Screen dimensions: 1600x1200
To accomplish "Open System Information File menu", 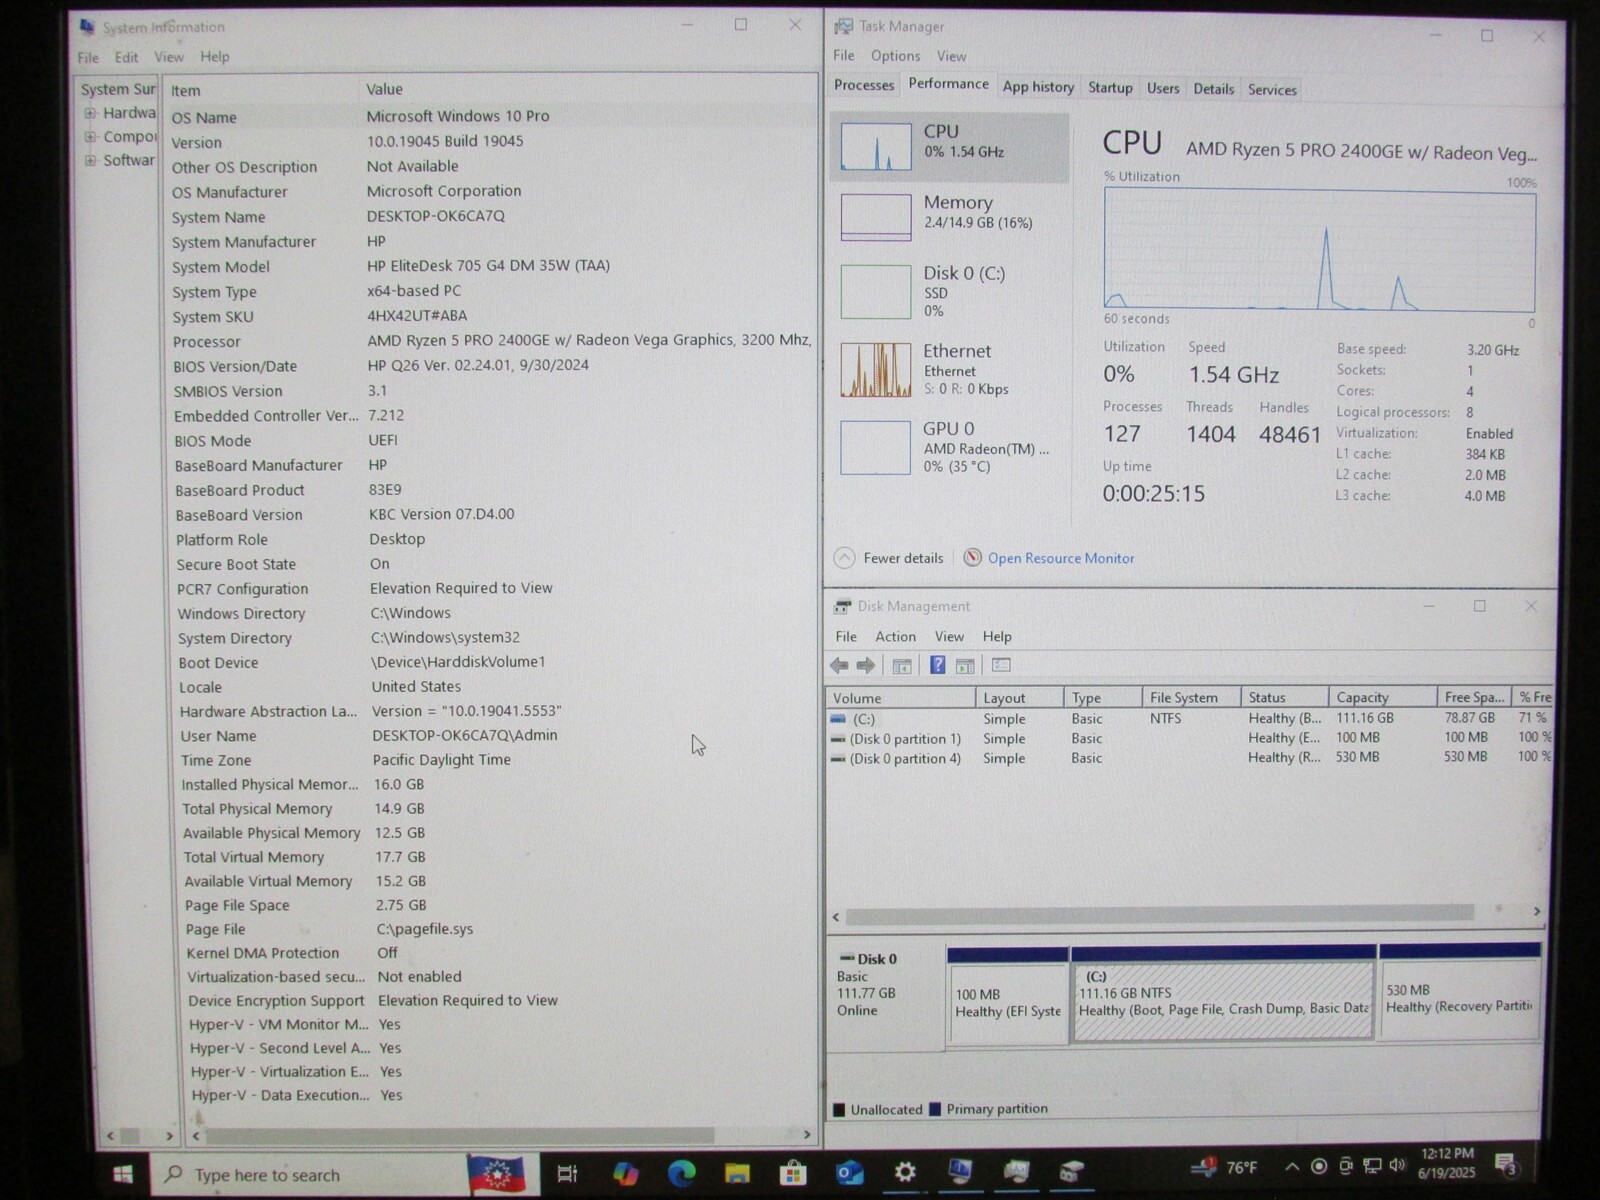I will tap(88, 57).
